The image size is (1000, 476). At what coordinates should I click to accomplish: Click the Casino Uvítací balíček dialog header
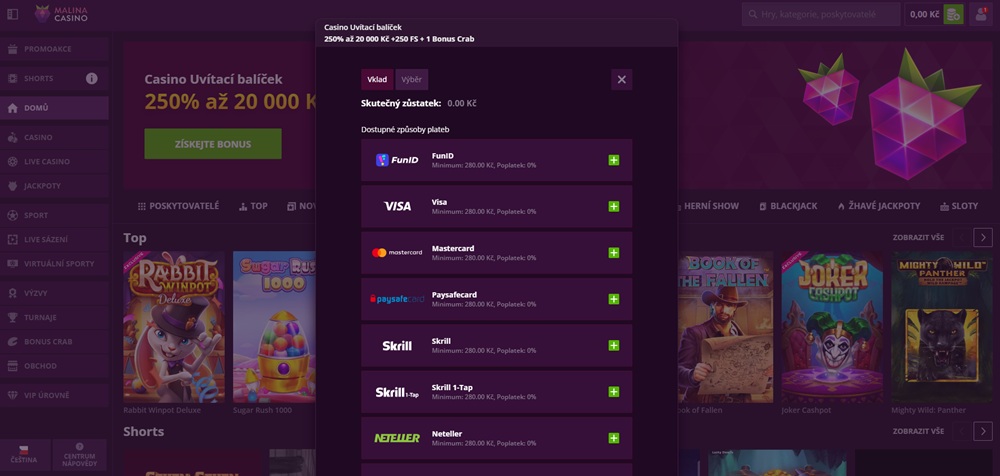(x=496, y=33)
